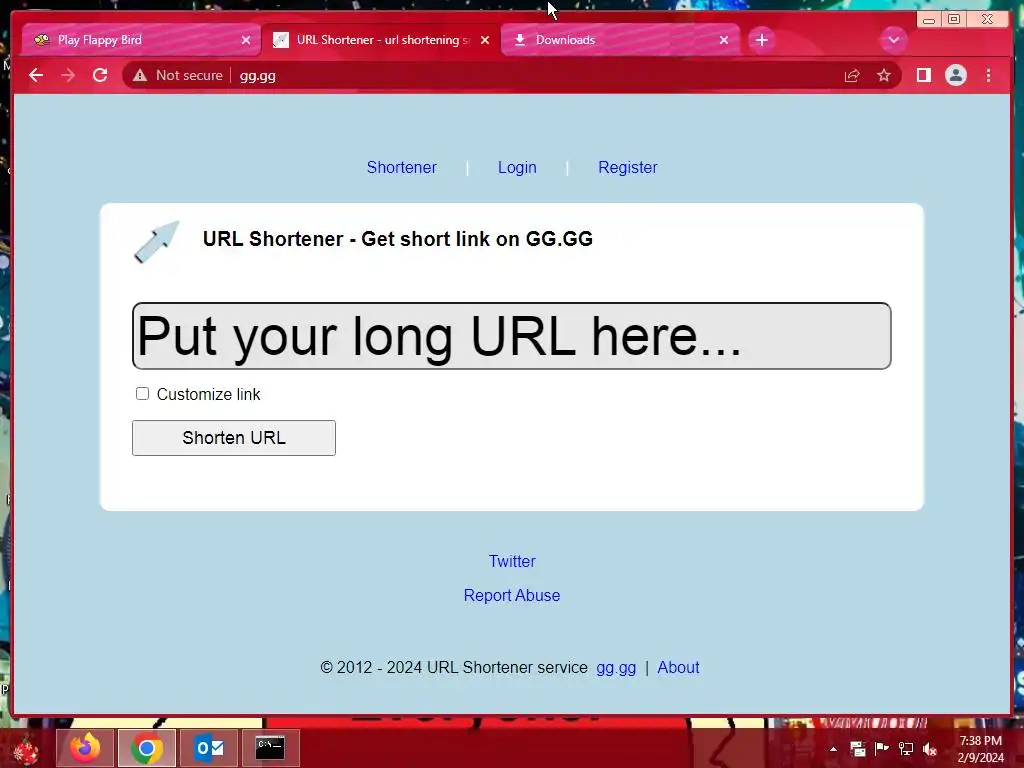Maximize the Chrome window

click(x=953, y=20)
